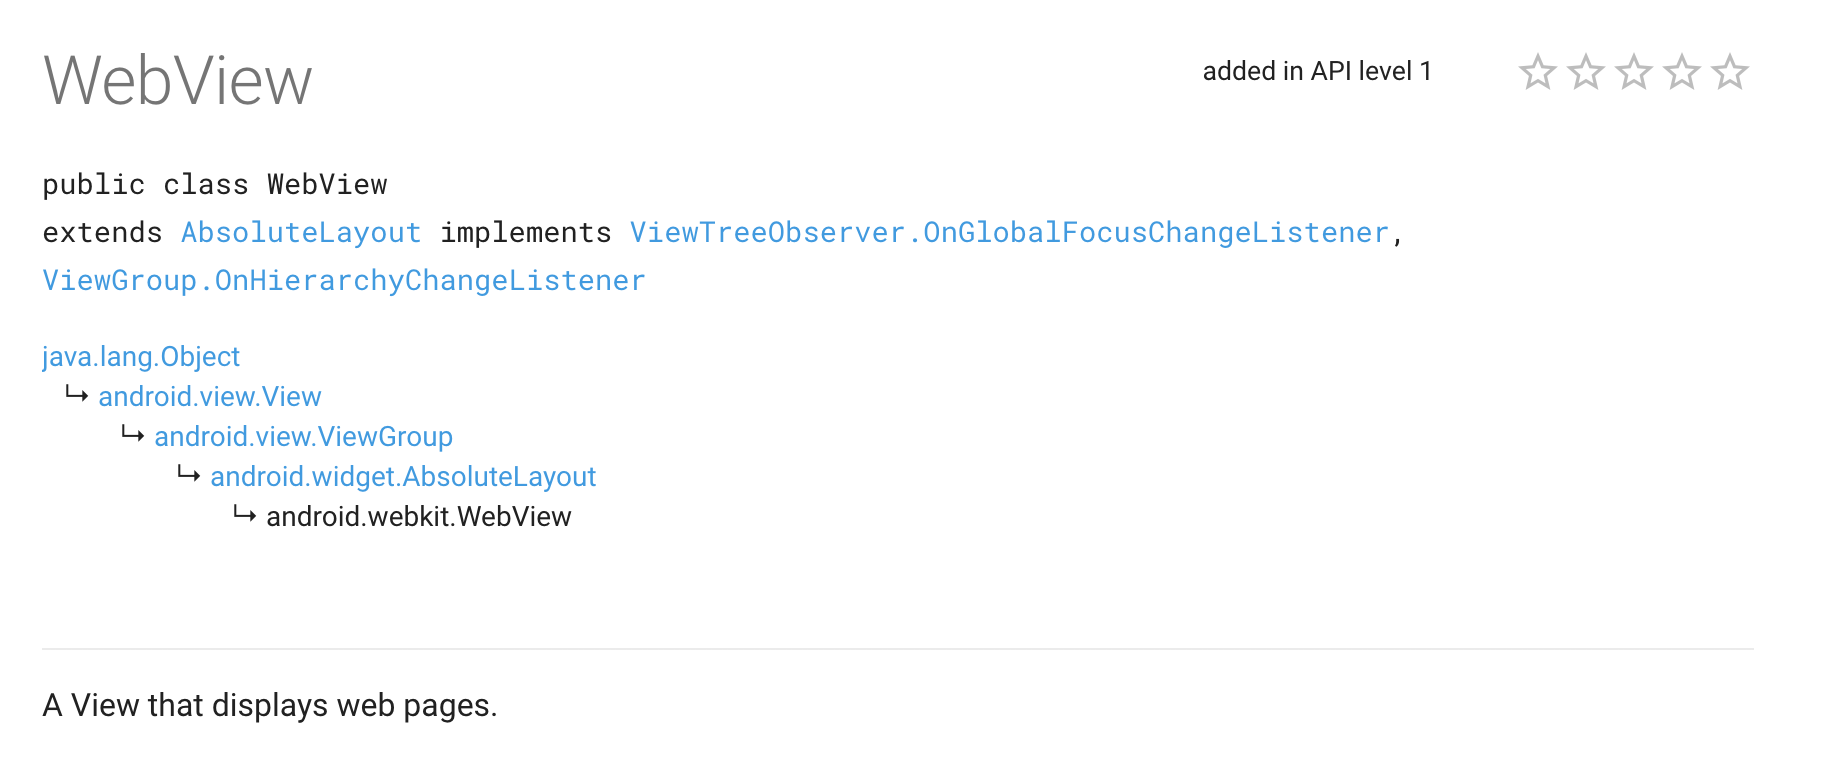Click the arrow before android.webkit.WebView
The width and height of the screenshot is (1826, 762).
[245, 514]
